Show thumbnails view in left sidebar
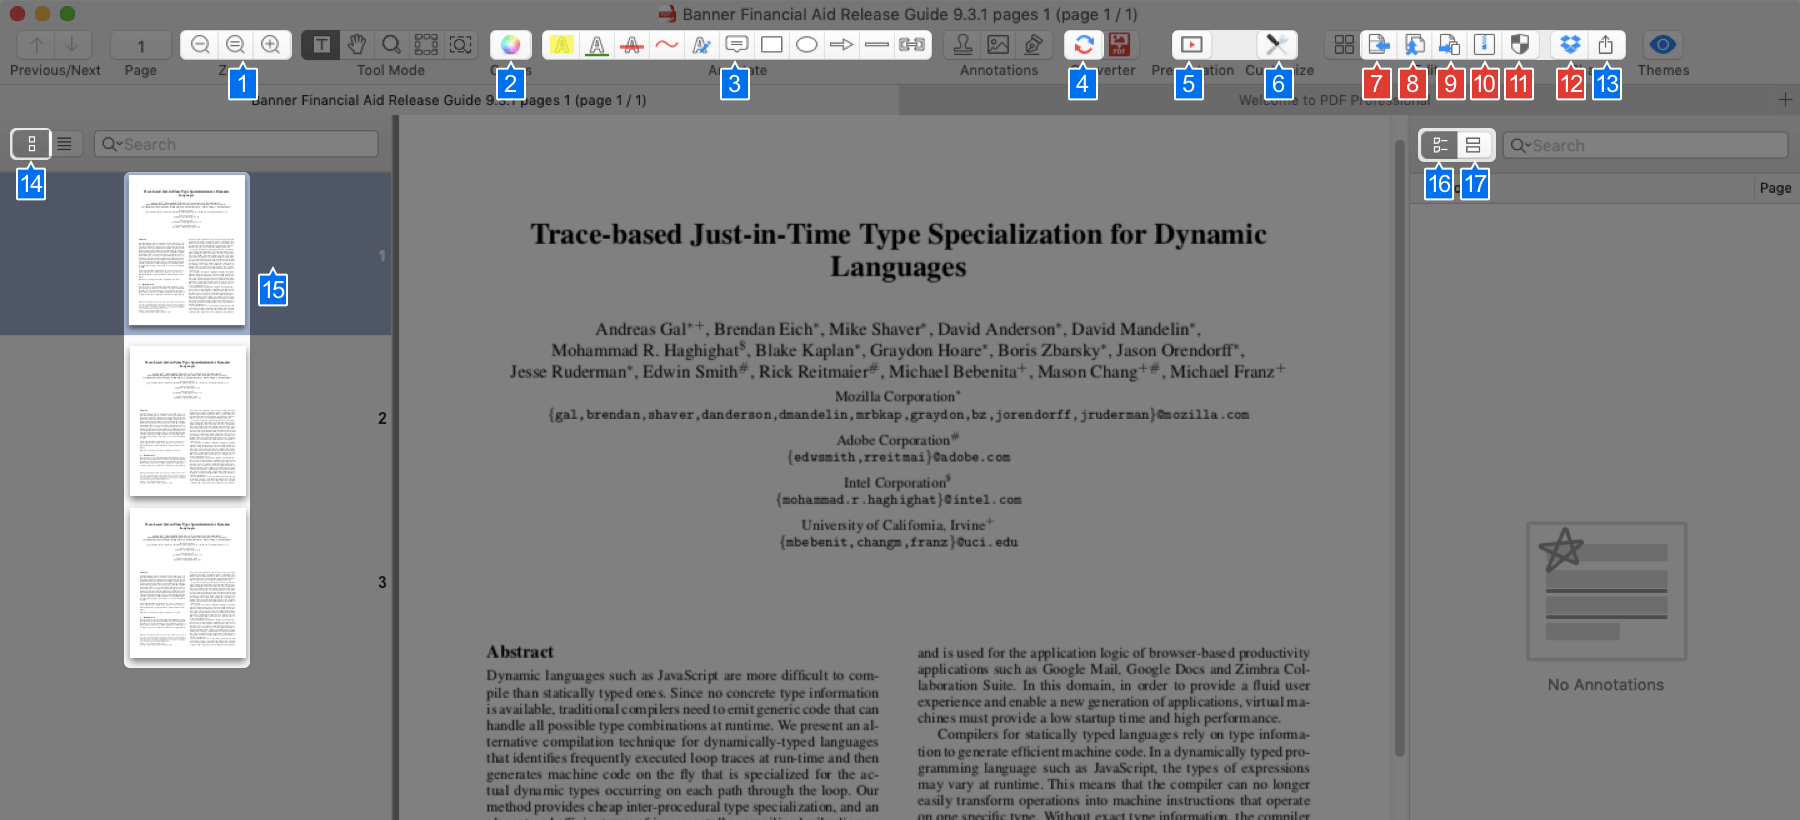Image resolution: width=1800 pixels, height=820 pixels. [x=31, y=144]
